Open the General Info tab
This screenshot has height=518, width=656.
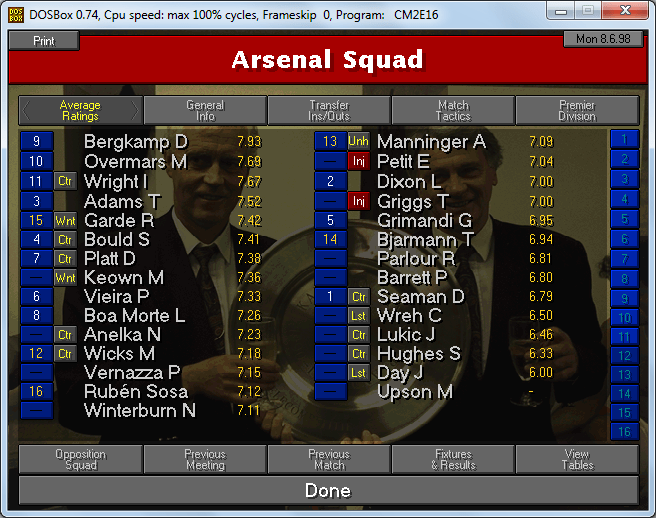205,110
